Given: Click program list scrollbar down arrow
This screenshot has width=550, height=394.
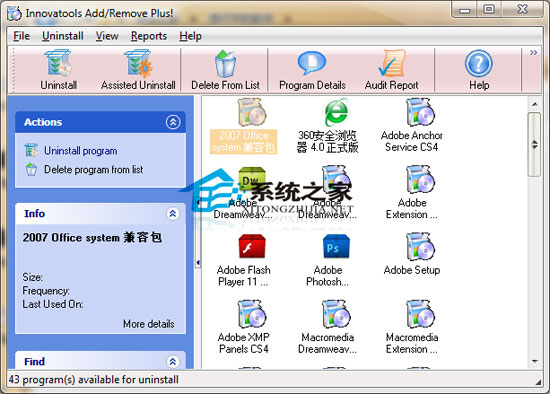Looking at the screenshot, I should pyautogui.click(x=535, y=361).
